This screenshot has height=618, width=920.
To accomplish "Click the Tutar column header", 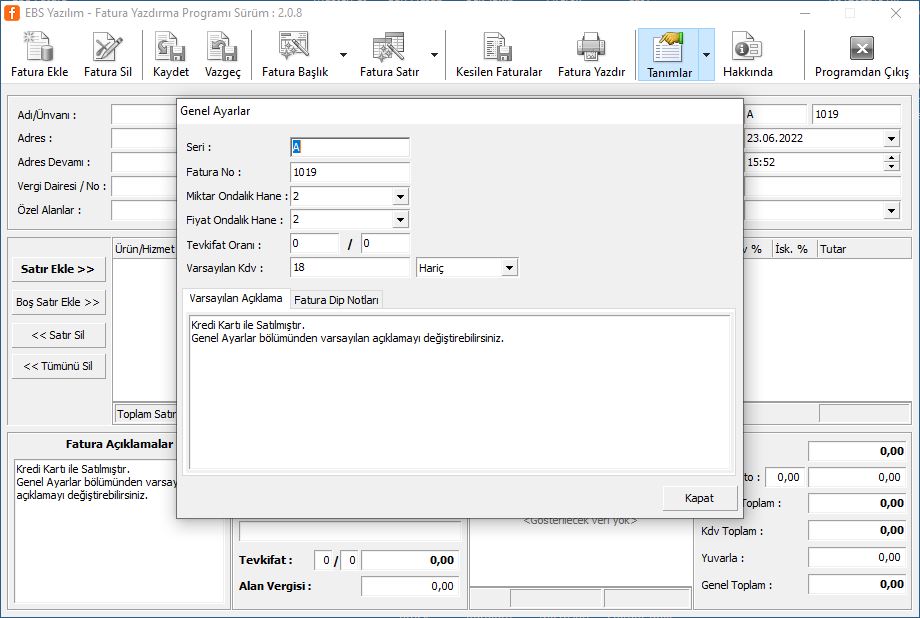I will coord(864,249).
